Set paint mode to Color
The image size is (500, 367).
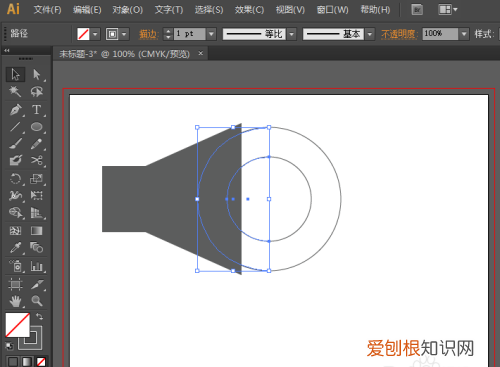tap(13, 362)
